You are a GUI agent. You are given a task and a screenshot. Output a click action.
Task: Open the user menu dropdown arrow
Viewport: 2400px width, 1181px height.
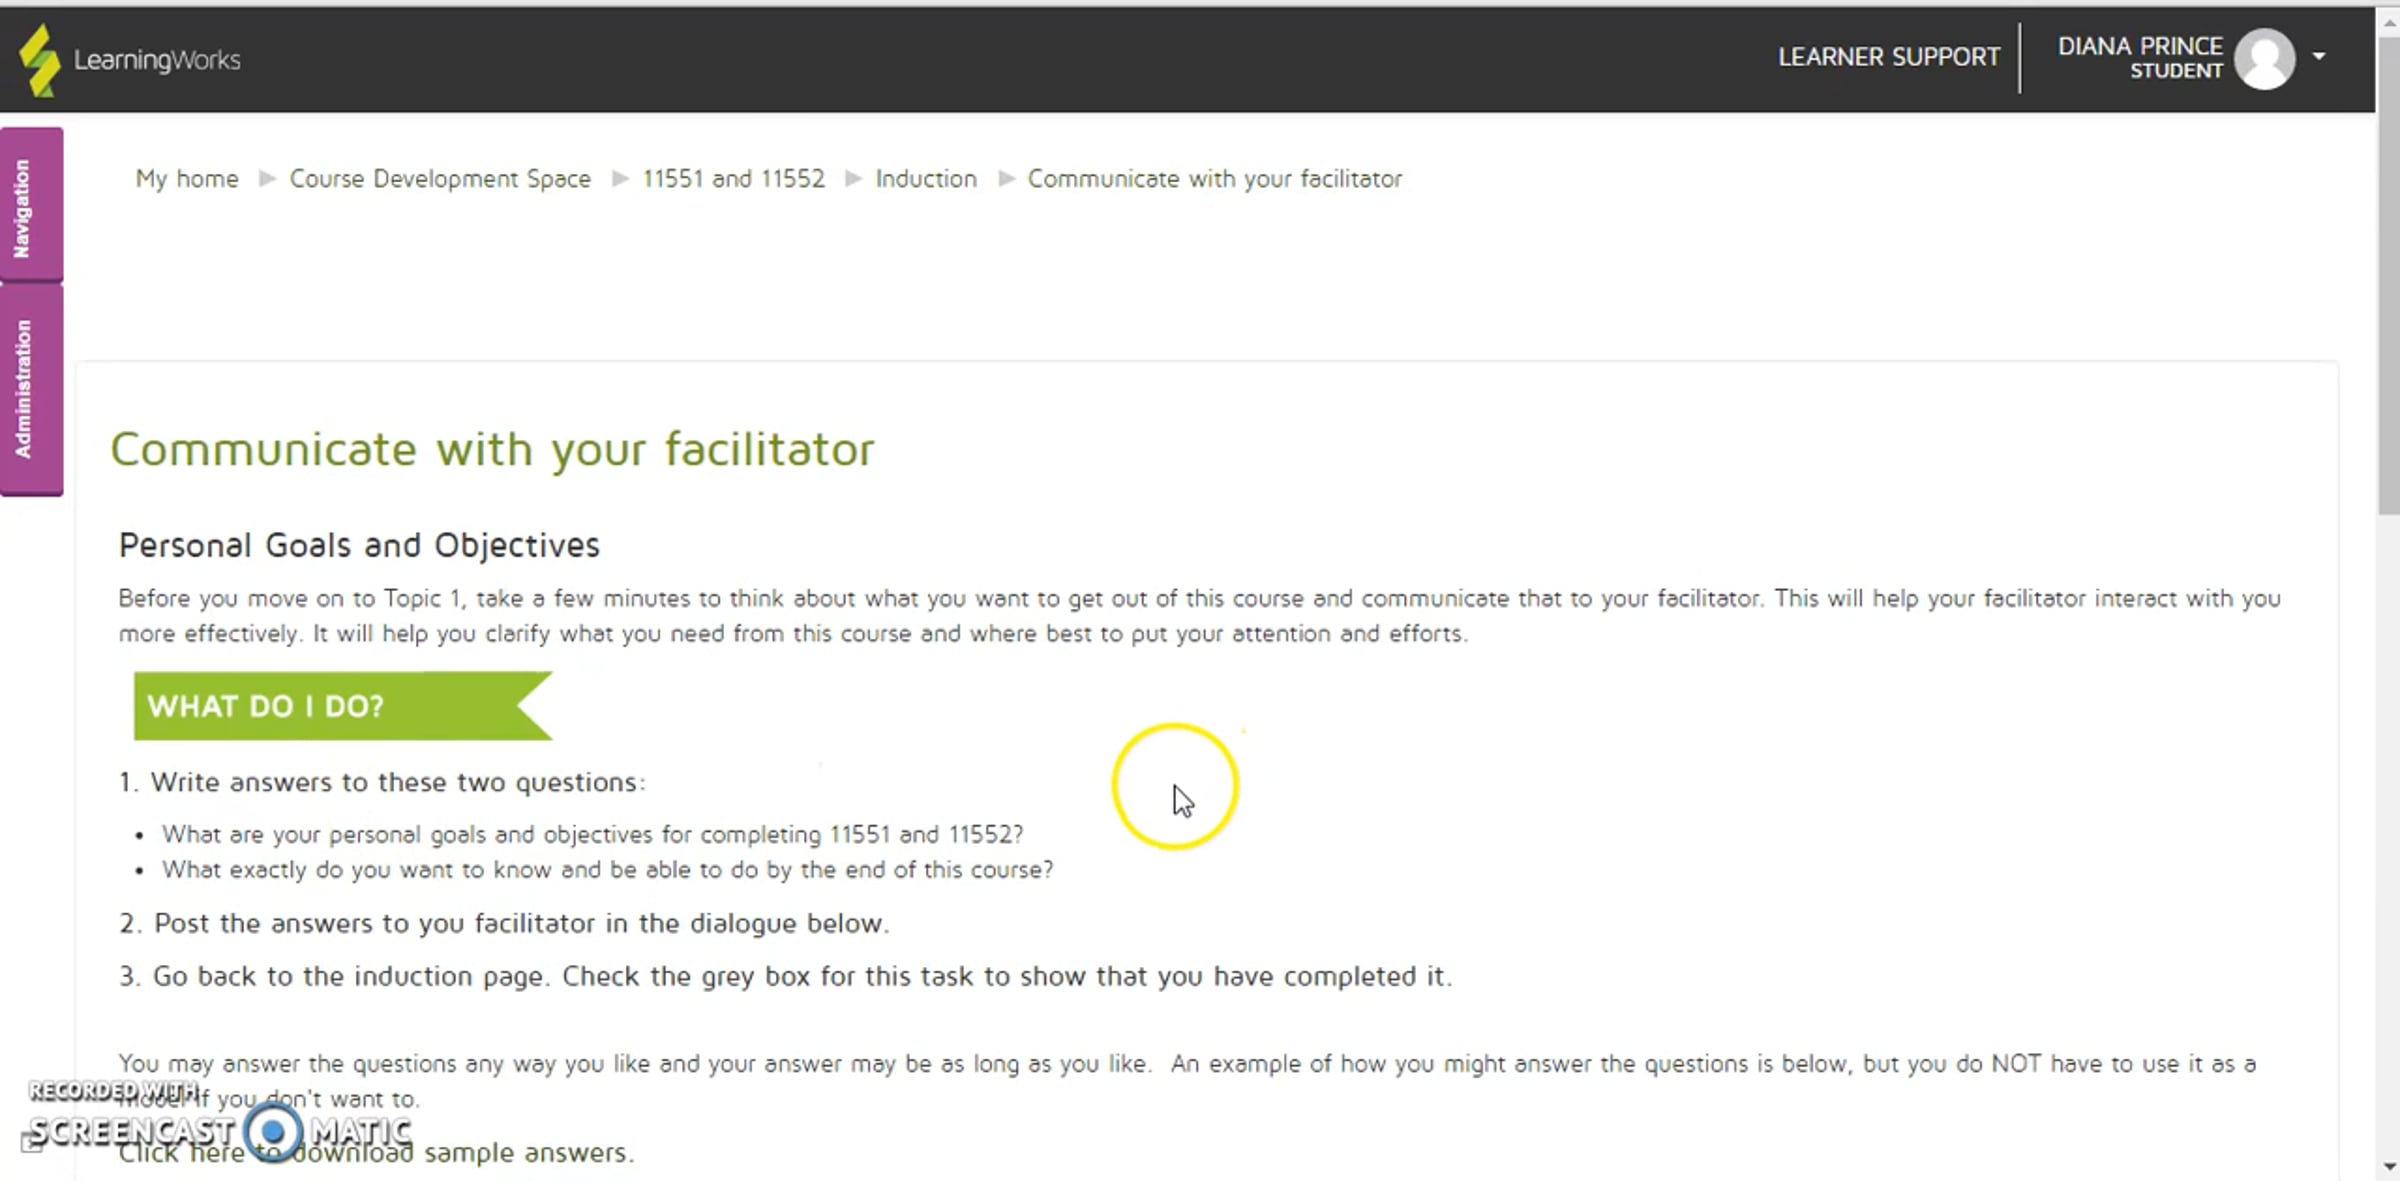[x=2319, y=56]
